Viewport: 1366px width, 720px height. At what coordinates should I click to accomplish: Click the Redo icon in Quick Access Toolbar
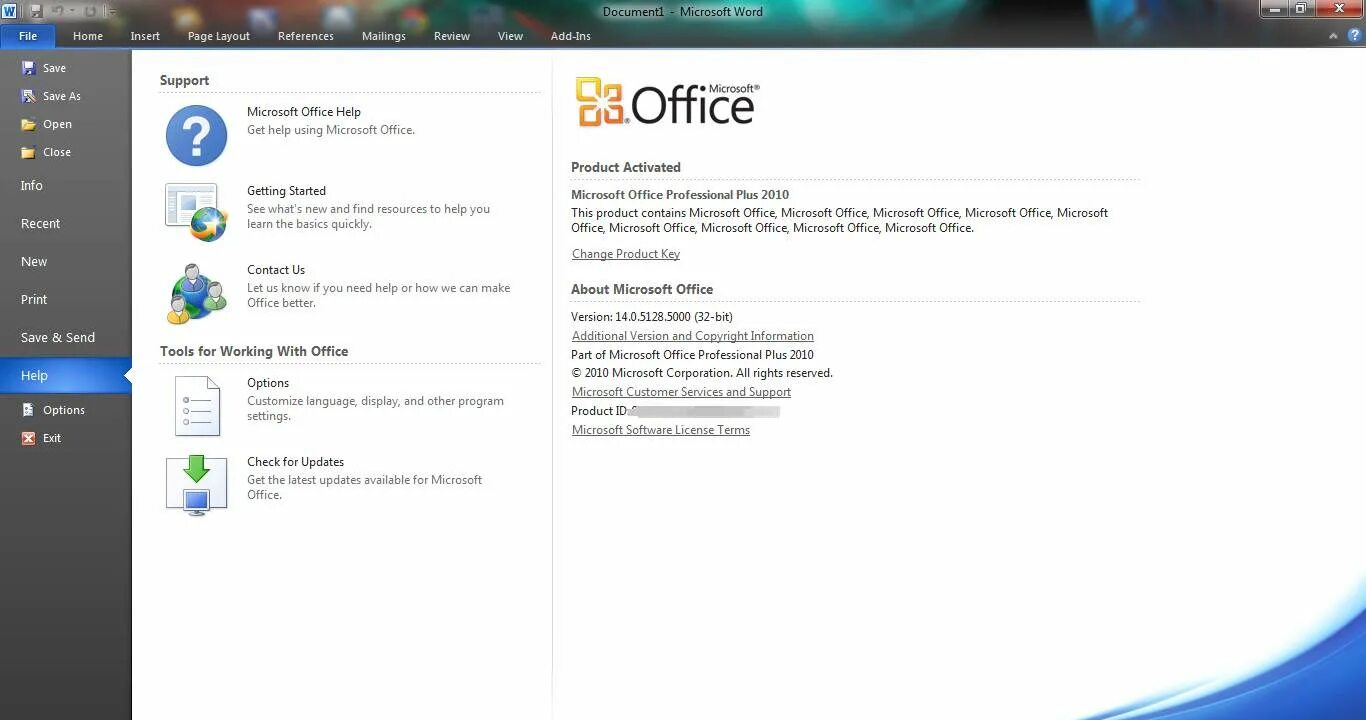90,11
